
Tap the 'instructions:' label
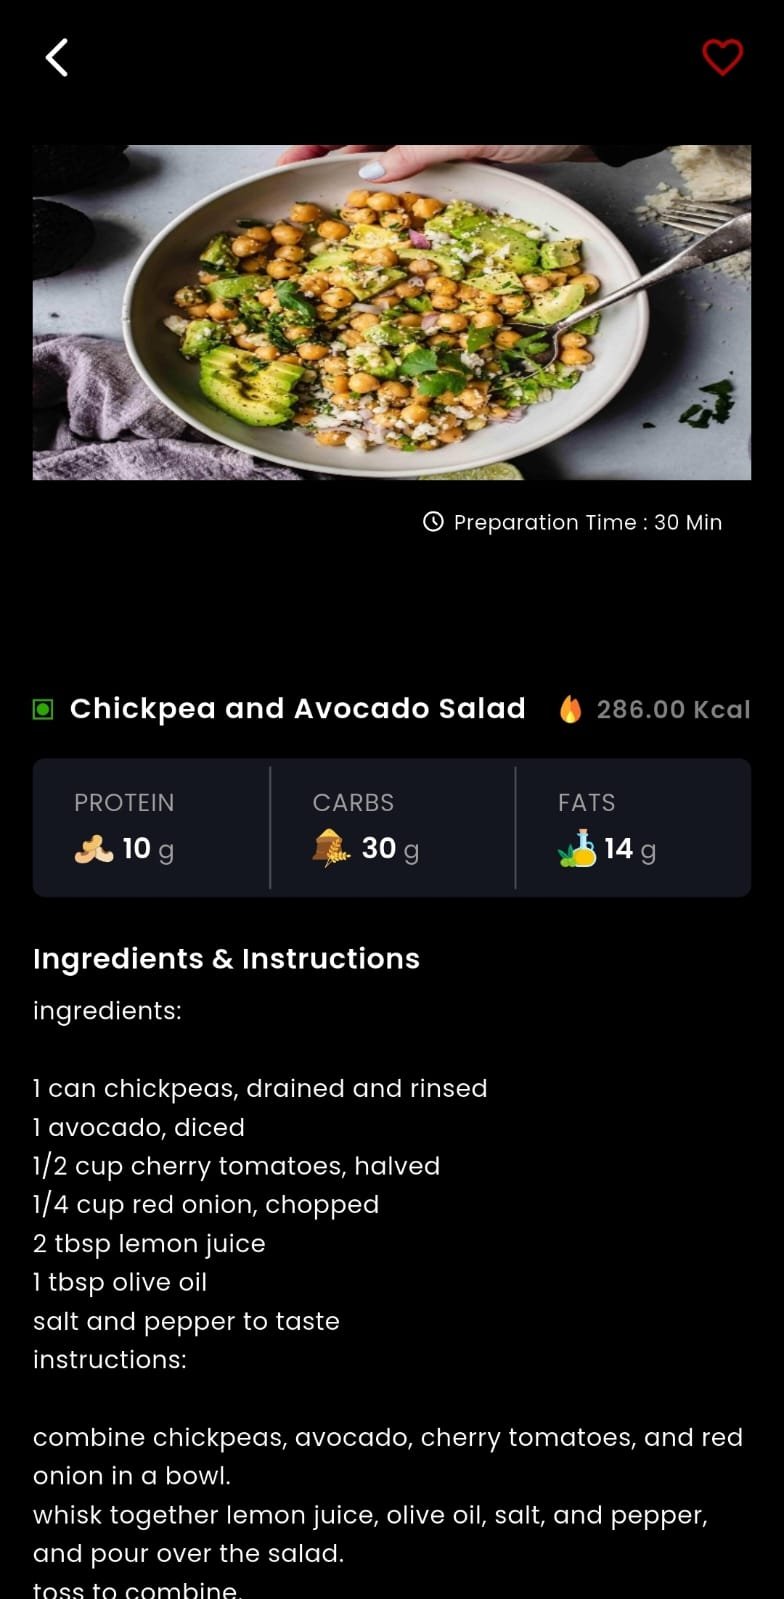point(110,1360)
